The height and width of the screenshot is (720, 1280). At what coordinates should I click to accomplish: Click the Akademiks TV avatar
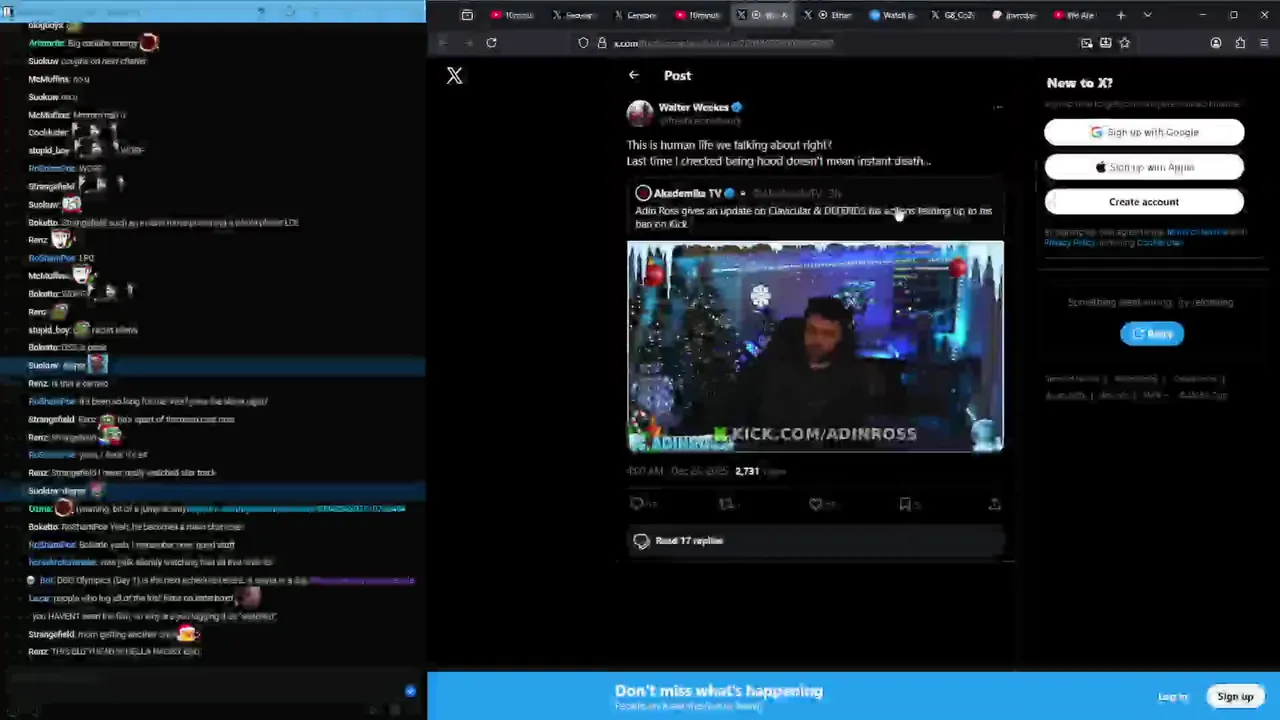tap(643, 193)
